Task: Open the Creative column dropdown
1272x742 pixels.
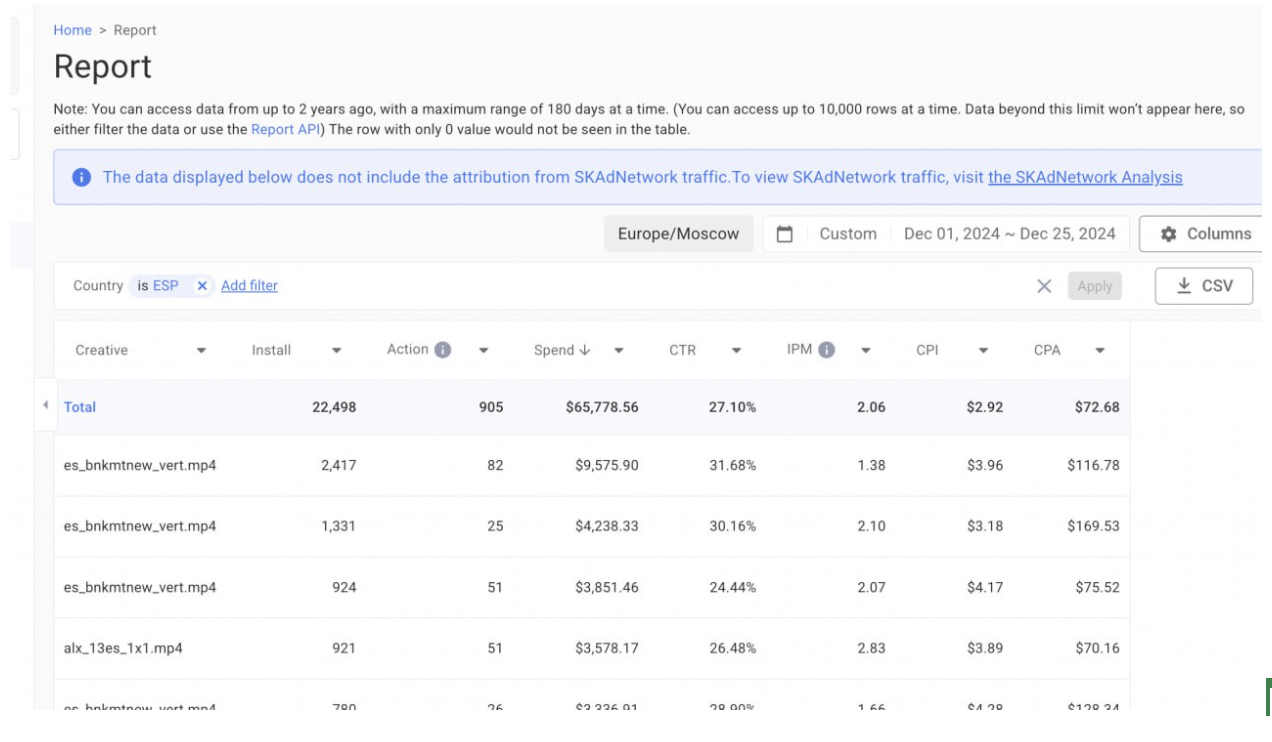Action: tap(201, 351)
